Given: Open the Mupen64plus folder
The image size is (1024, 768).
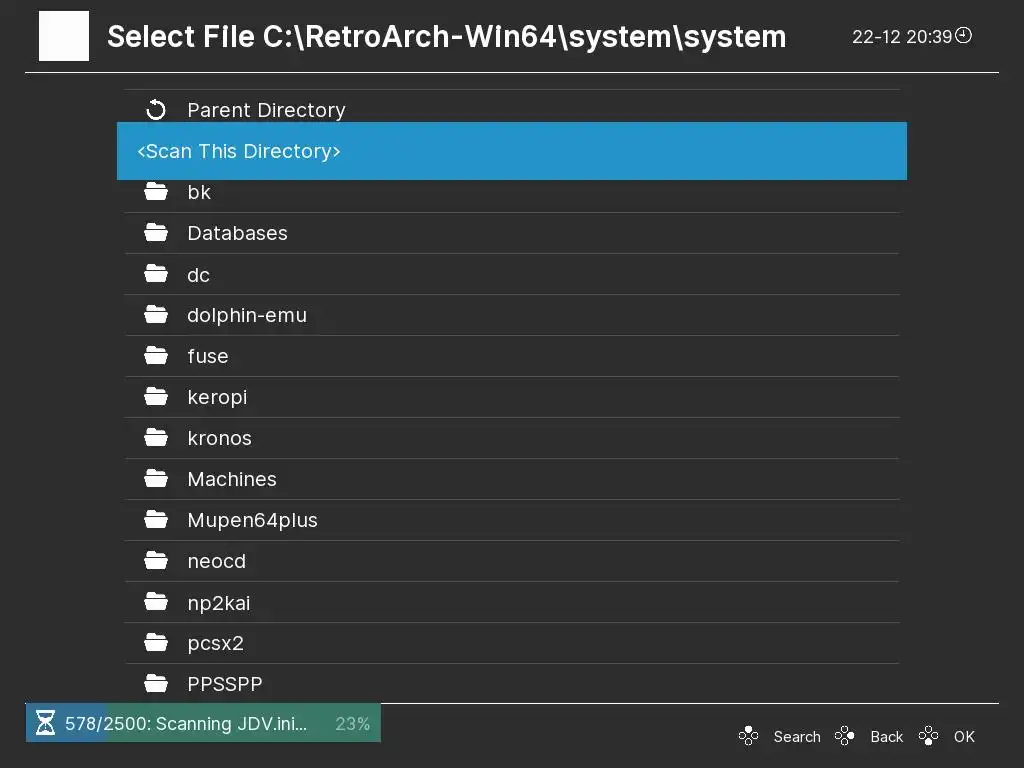Looking at the screenshot, I should click(252, 520).
